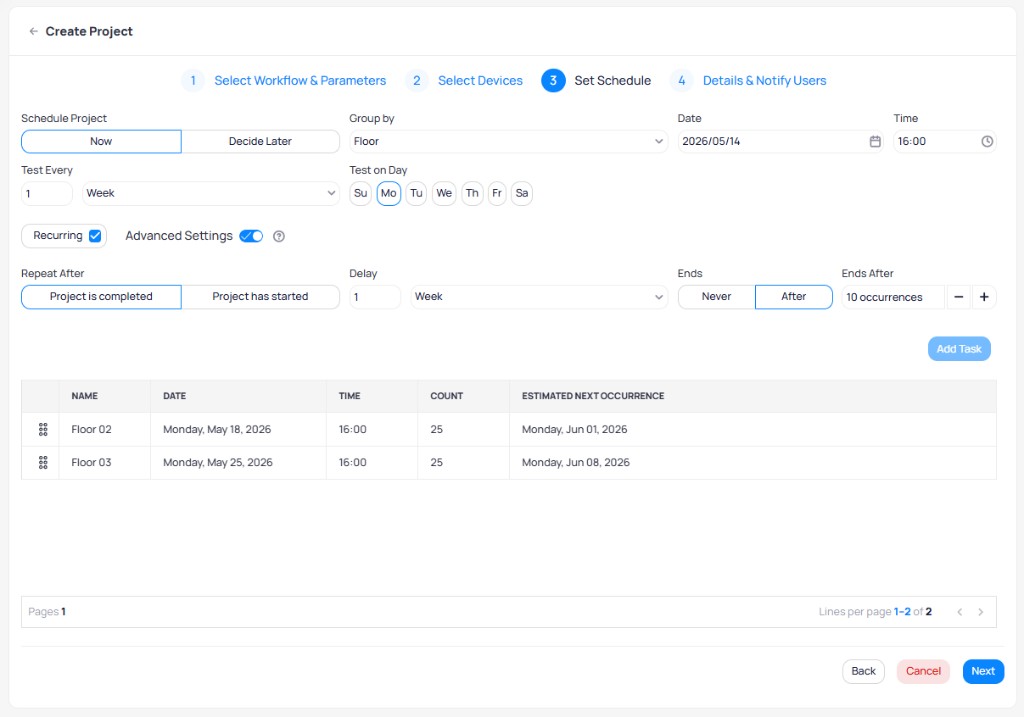Go to step 1 Select Workflow & Parameters
This screenshot has width=1024, height=717.
tap(284, 81)
